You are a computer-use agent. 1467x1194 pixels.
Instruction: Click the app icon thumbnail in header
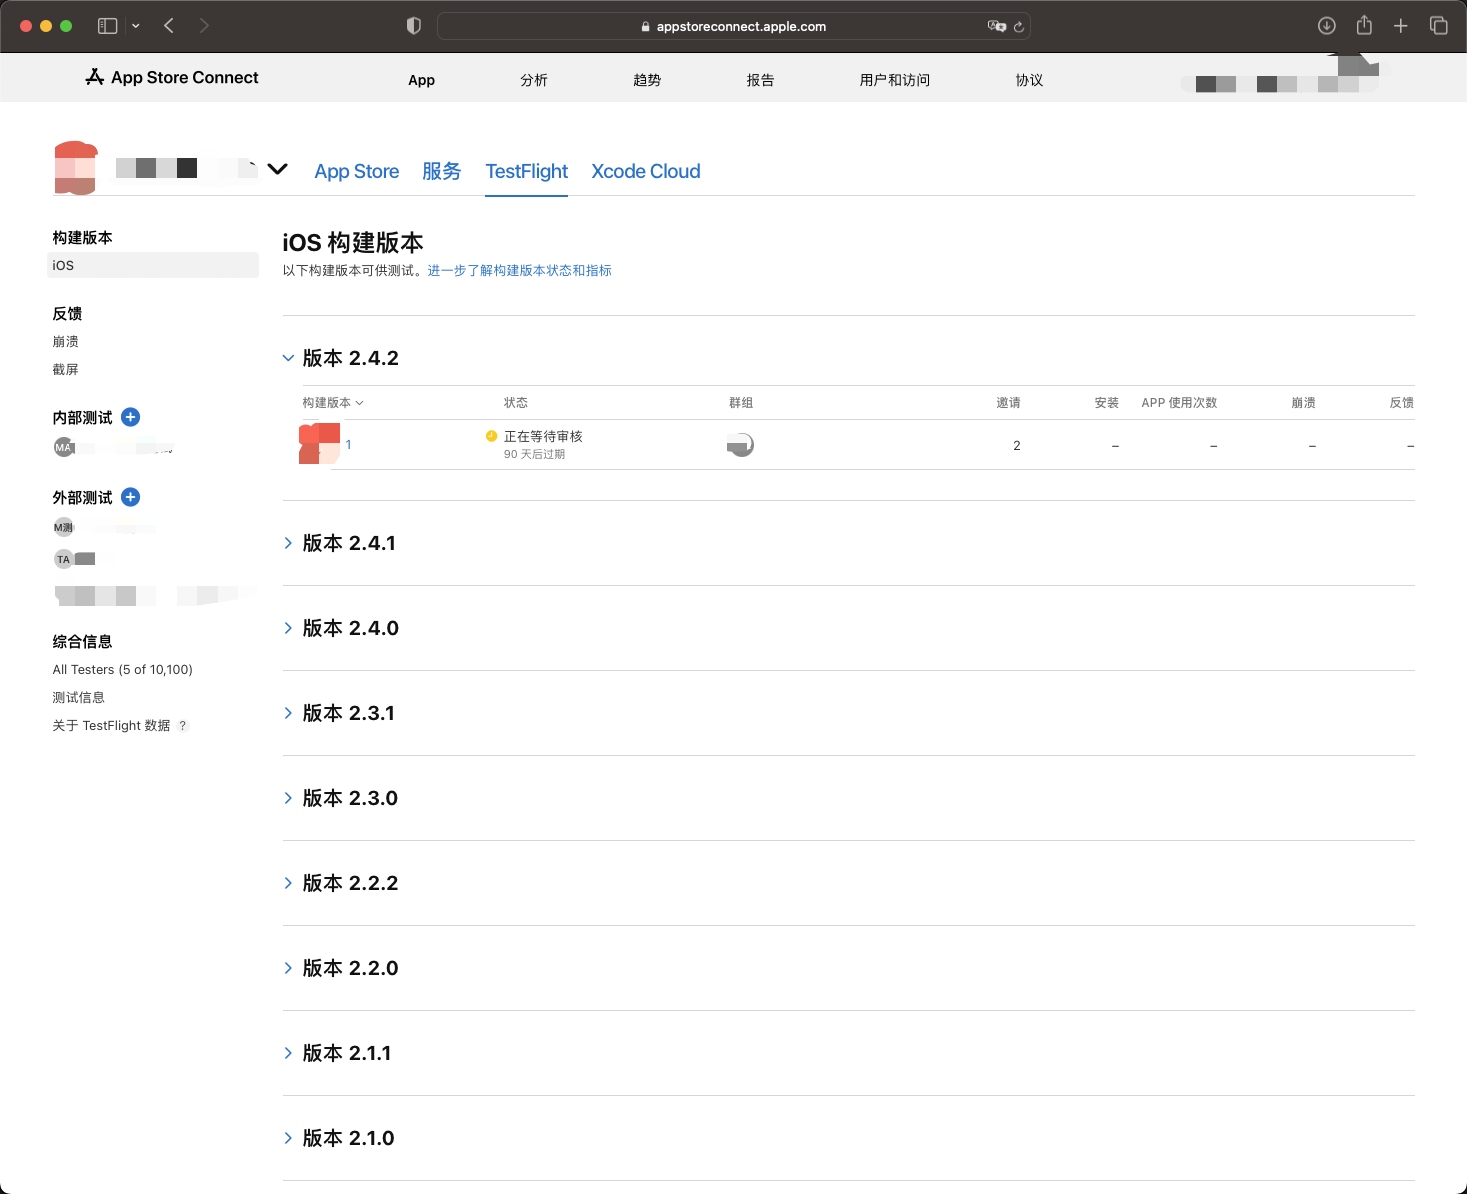(x=75, y=168)
